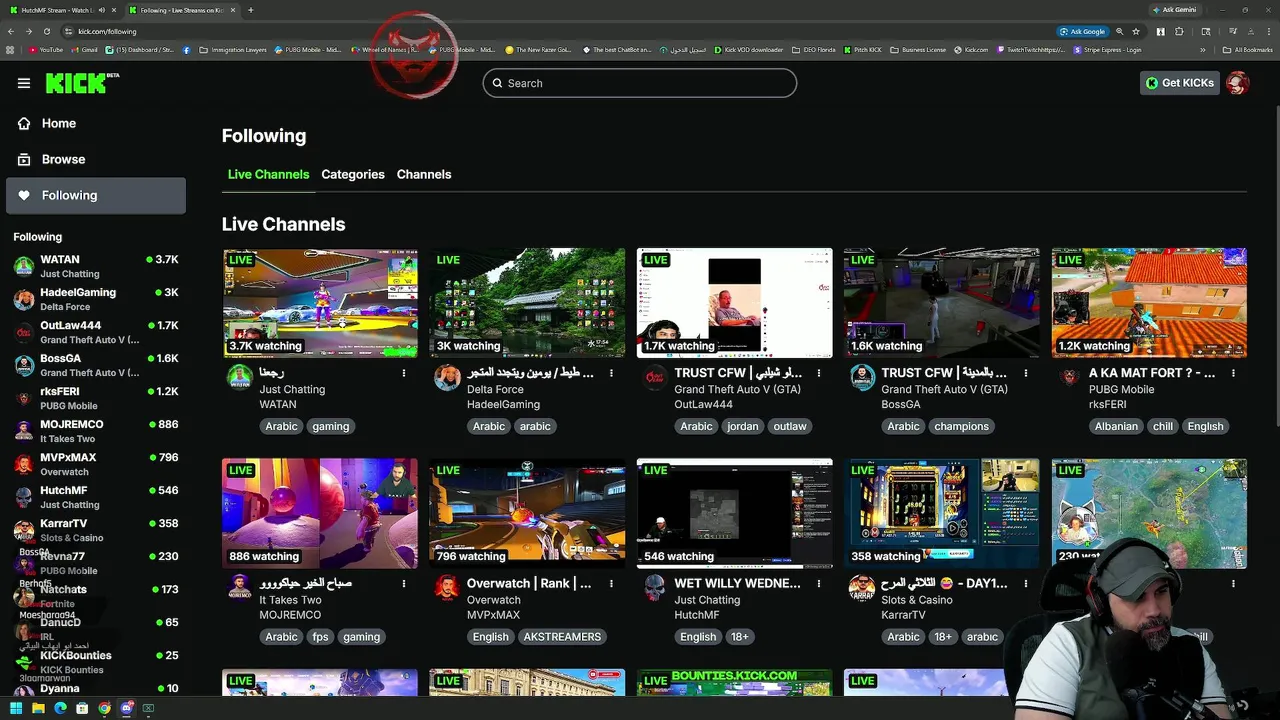1280x720 pixels.
Task: Go to Home in the sidebar
Action: [x=96, y=123]
